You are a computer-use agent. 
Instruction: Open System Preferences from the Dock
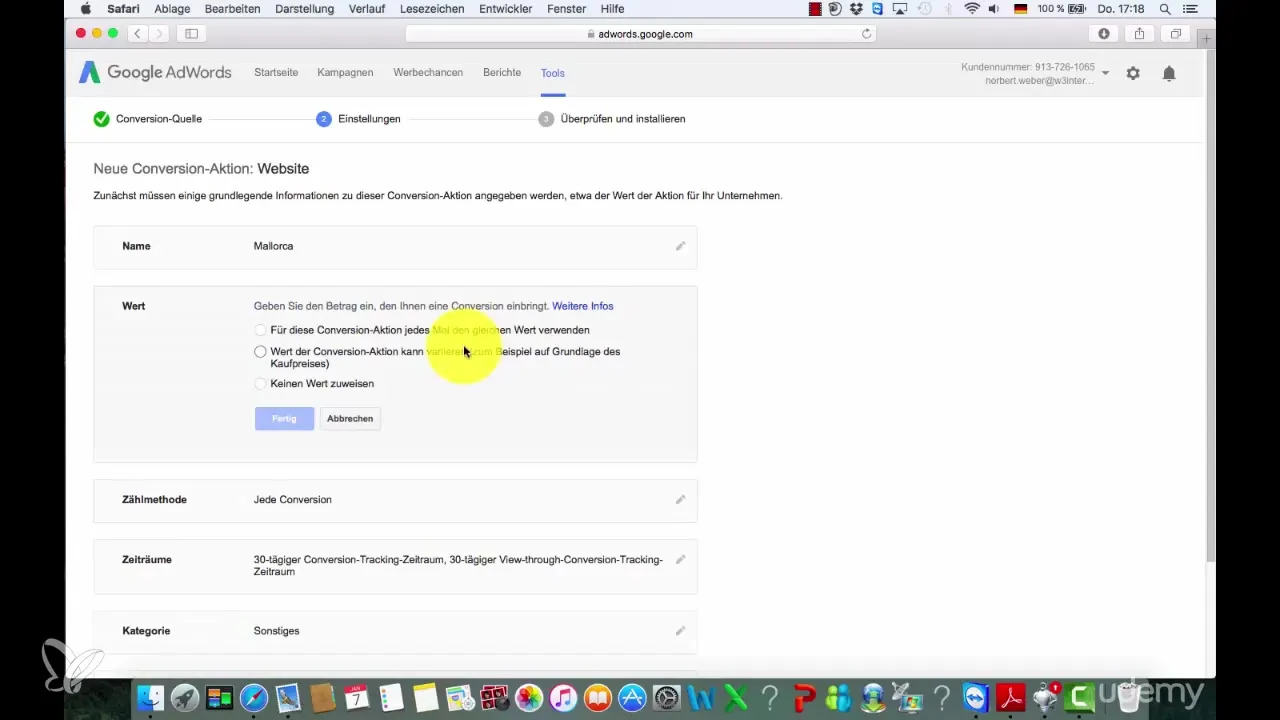pos(666,697)
